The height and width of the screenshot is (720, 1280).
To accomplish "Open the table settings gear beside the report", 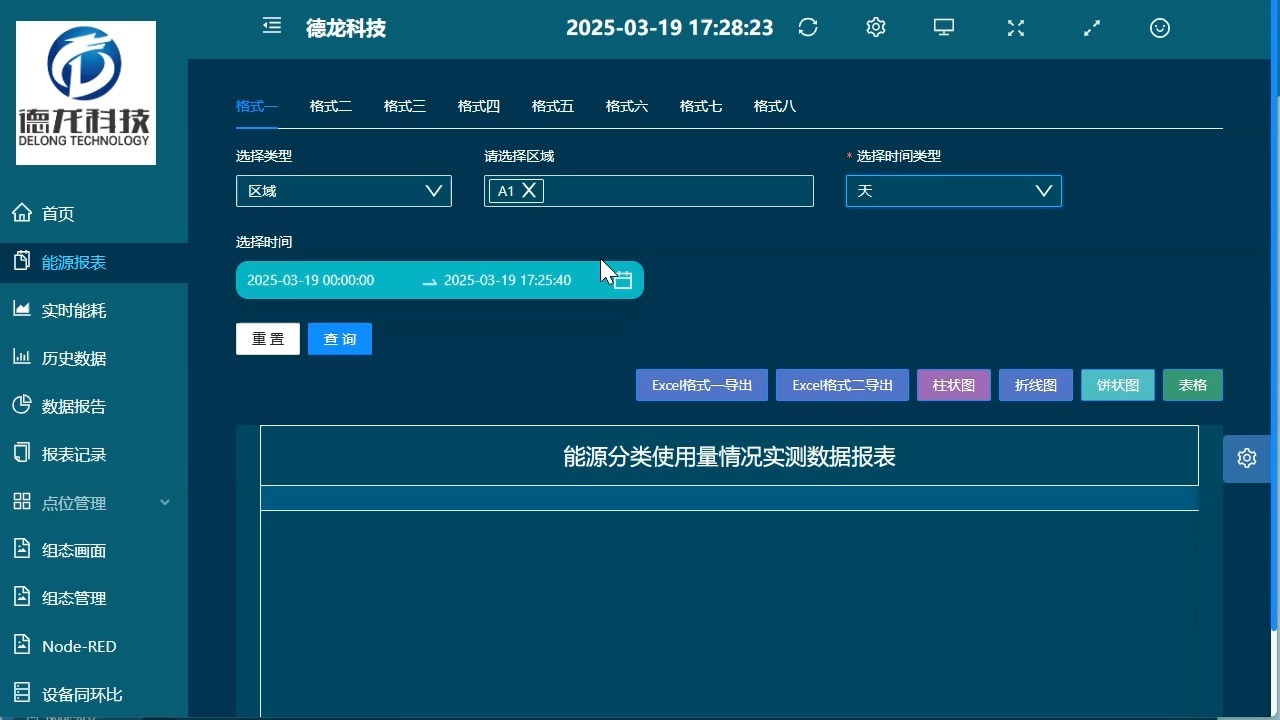I will (1246, 458).
